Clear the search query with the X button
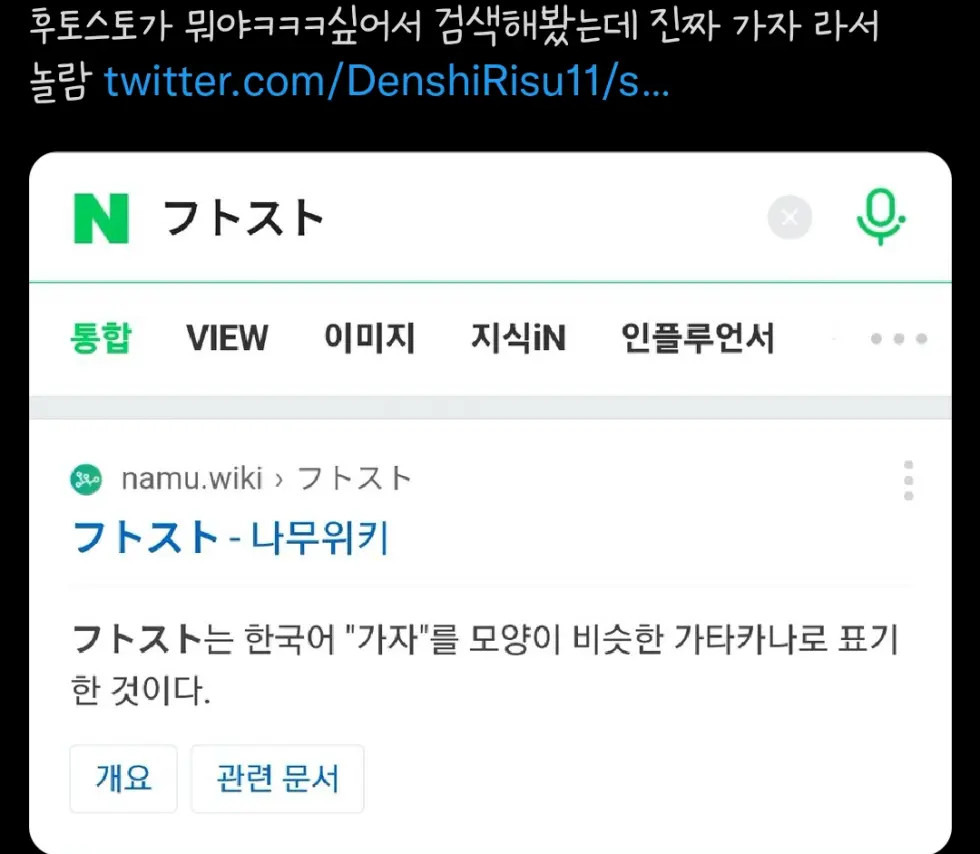Screen dimensions: 980x854 point(789,218)
